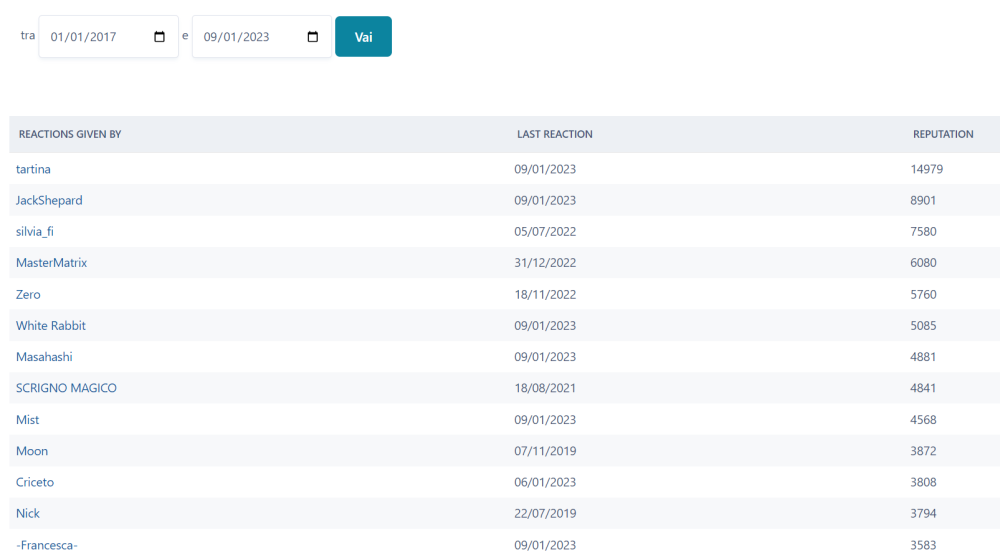This screenshot has width=1000, height=560.
Task: Open the Moon user link
Action: [32, 451]
